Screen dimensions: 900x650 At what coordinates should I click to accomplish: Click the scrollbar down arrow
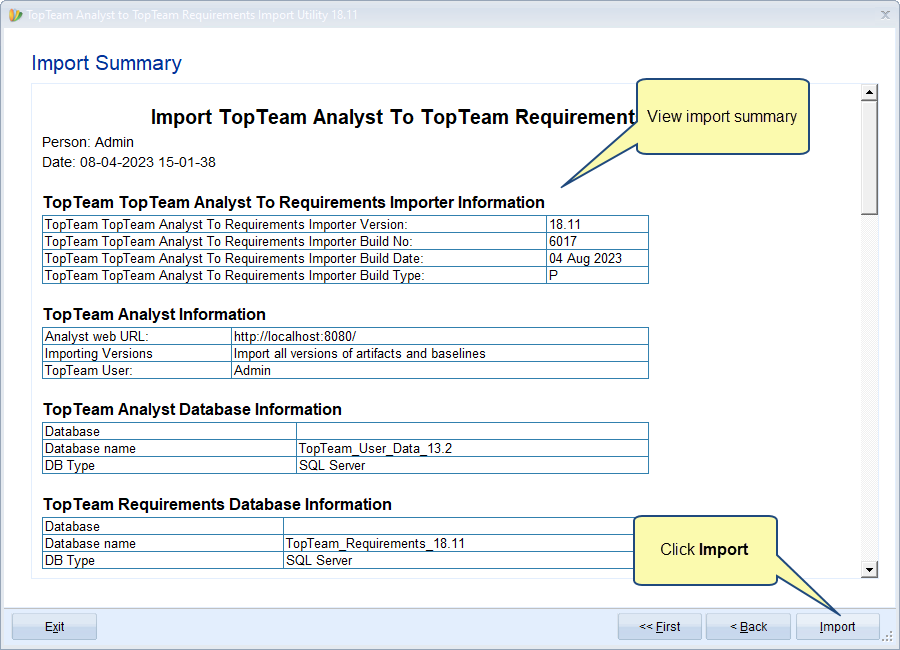coord(870,570)
